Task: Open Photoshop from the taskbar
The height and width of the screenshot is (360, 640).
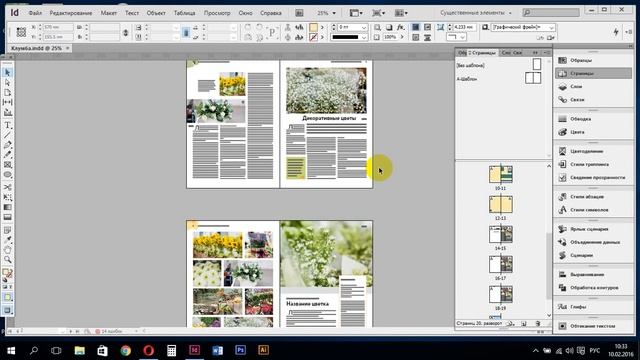Action: 240,350
